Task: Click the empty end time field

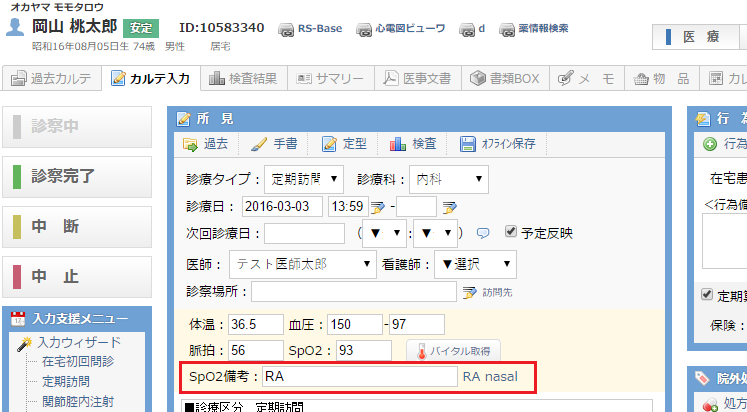Action: (x=416, y=207)
